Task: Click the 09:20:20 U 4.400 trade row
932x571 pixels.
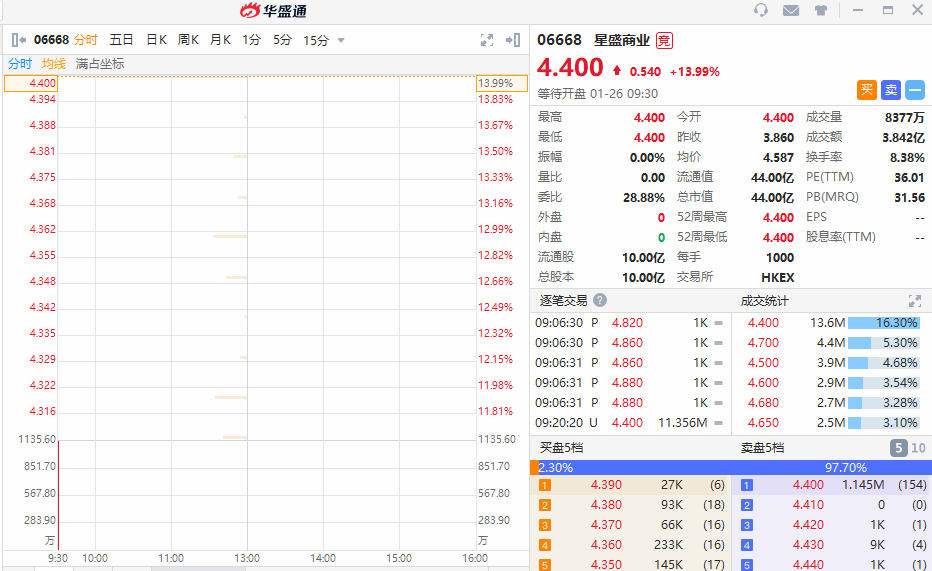Action: (629, 422)
